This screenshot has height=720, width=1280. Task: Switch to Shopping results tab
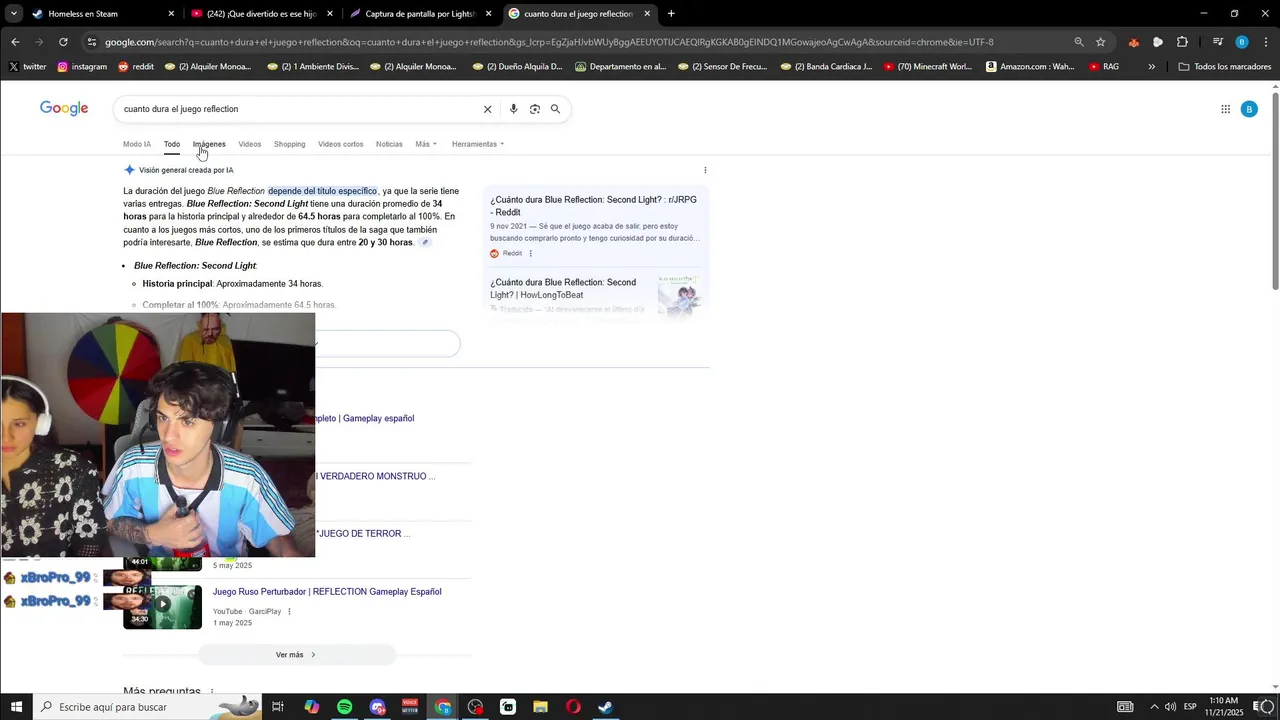tap(289, 144)
